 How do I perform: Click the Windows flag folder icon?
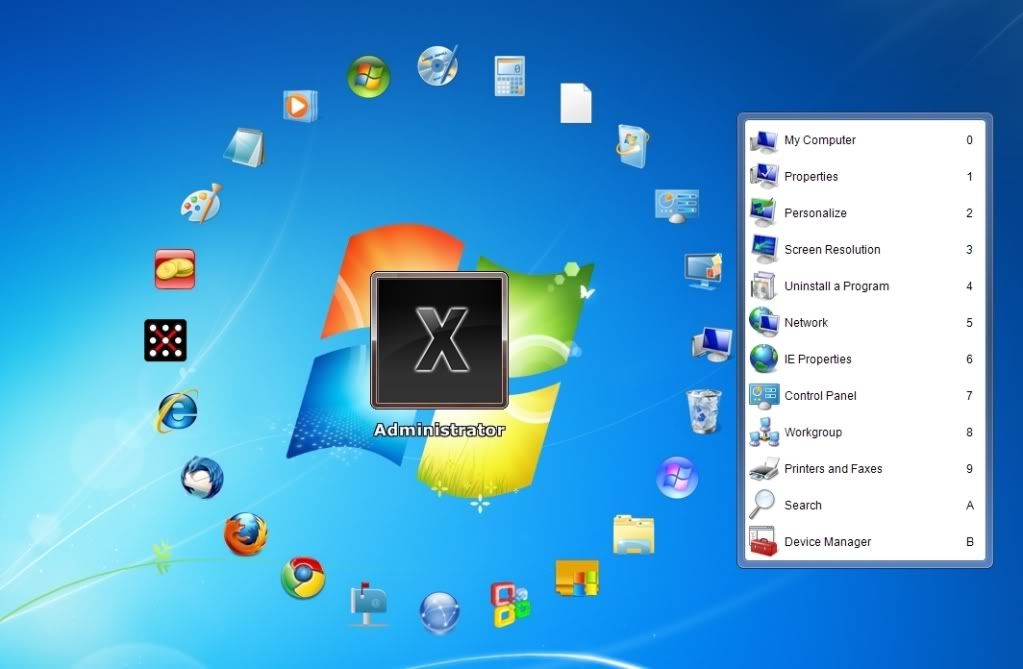(577, 578)
